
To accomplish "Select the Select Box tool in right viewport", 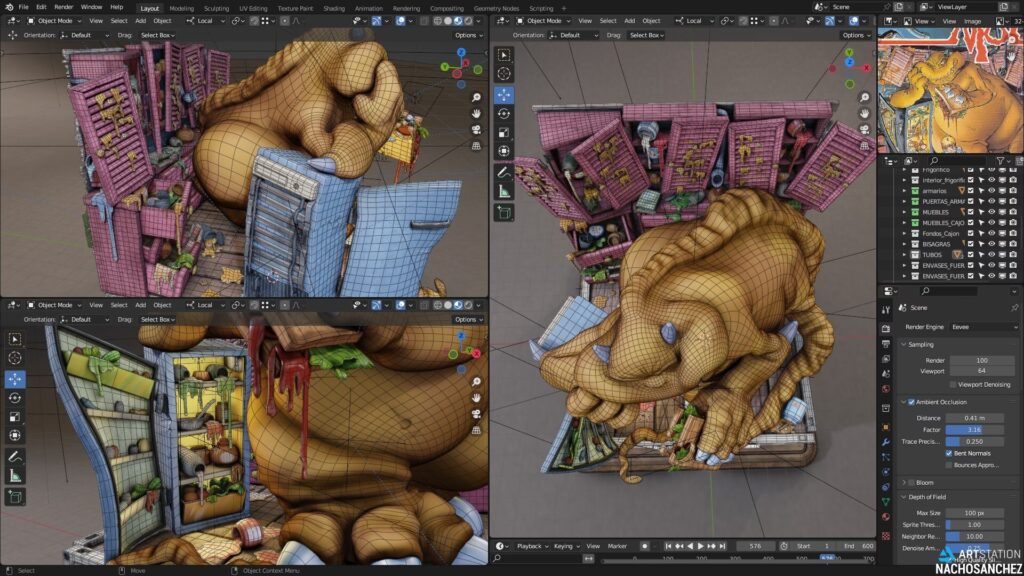I will [x=504, y=55].
